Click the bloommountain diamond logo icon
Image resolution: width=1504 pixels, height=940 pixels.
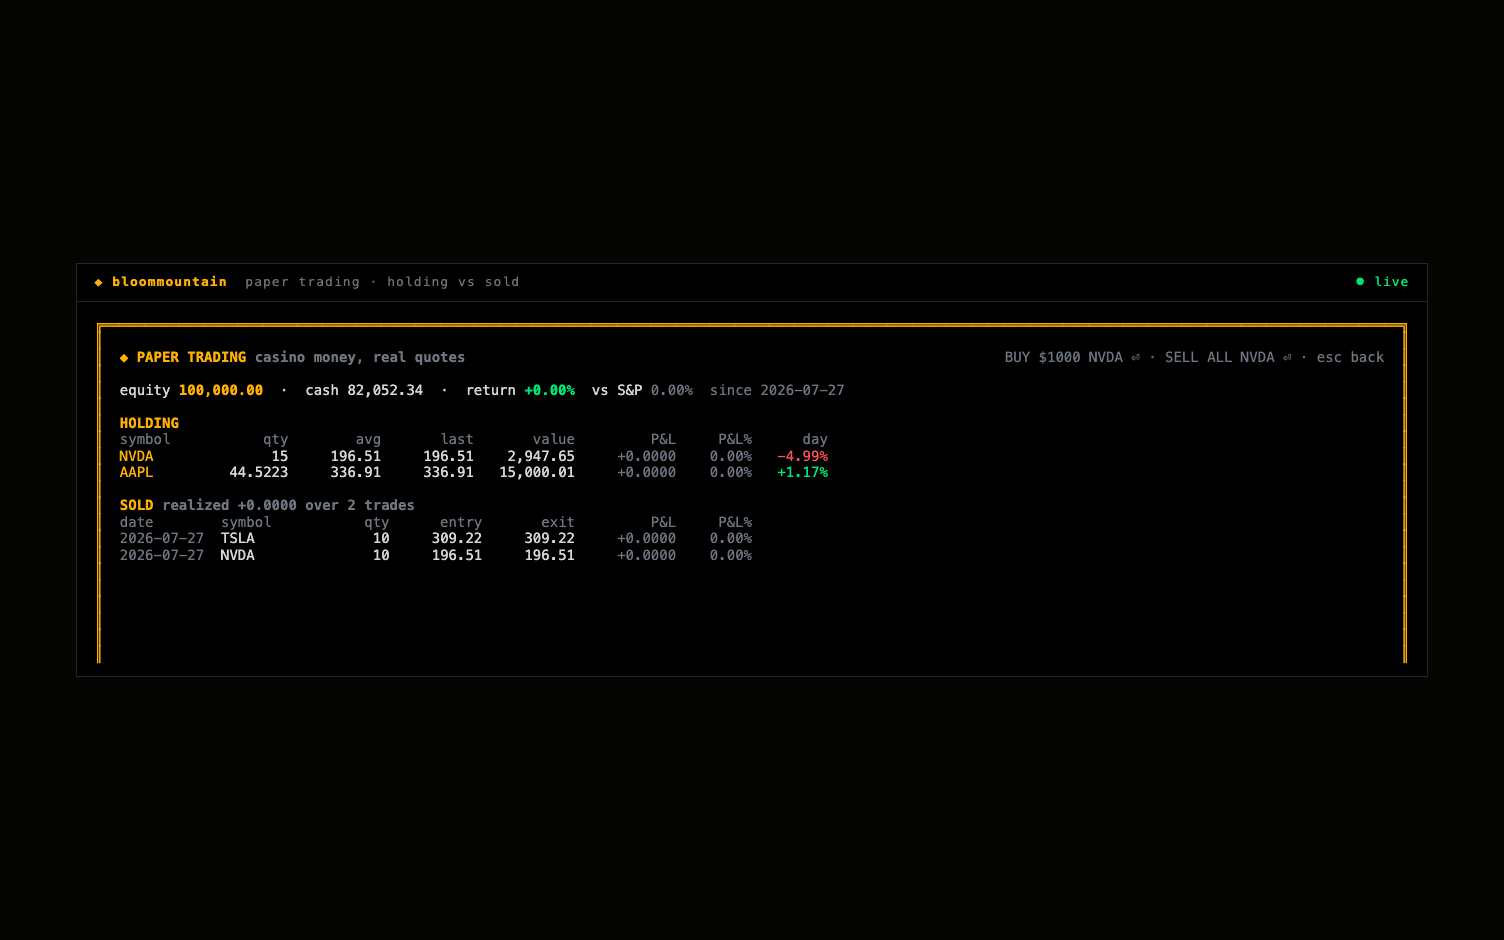98,282
